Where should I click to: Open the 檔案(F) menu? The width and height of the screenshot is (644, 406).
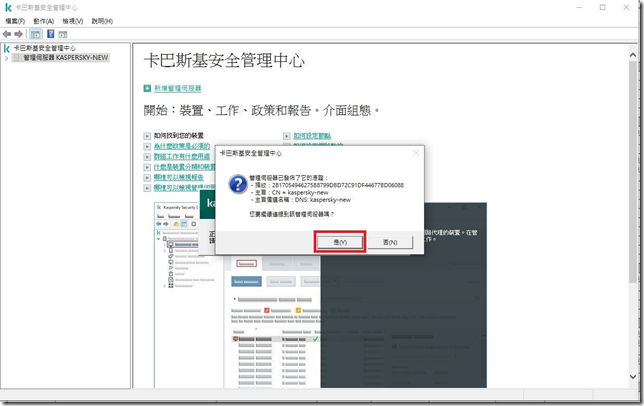(15, 20)
